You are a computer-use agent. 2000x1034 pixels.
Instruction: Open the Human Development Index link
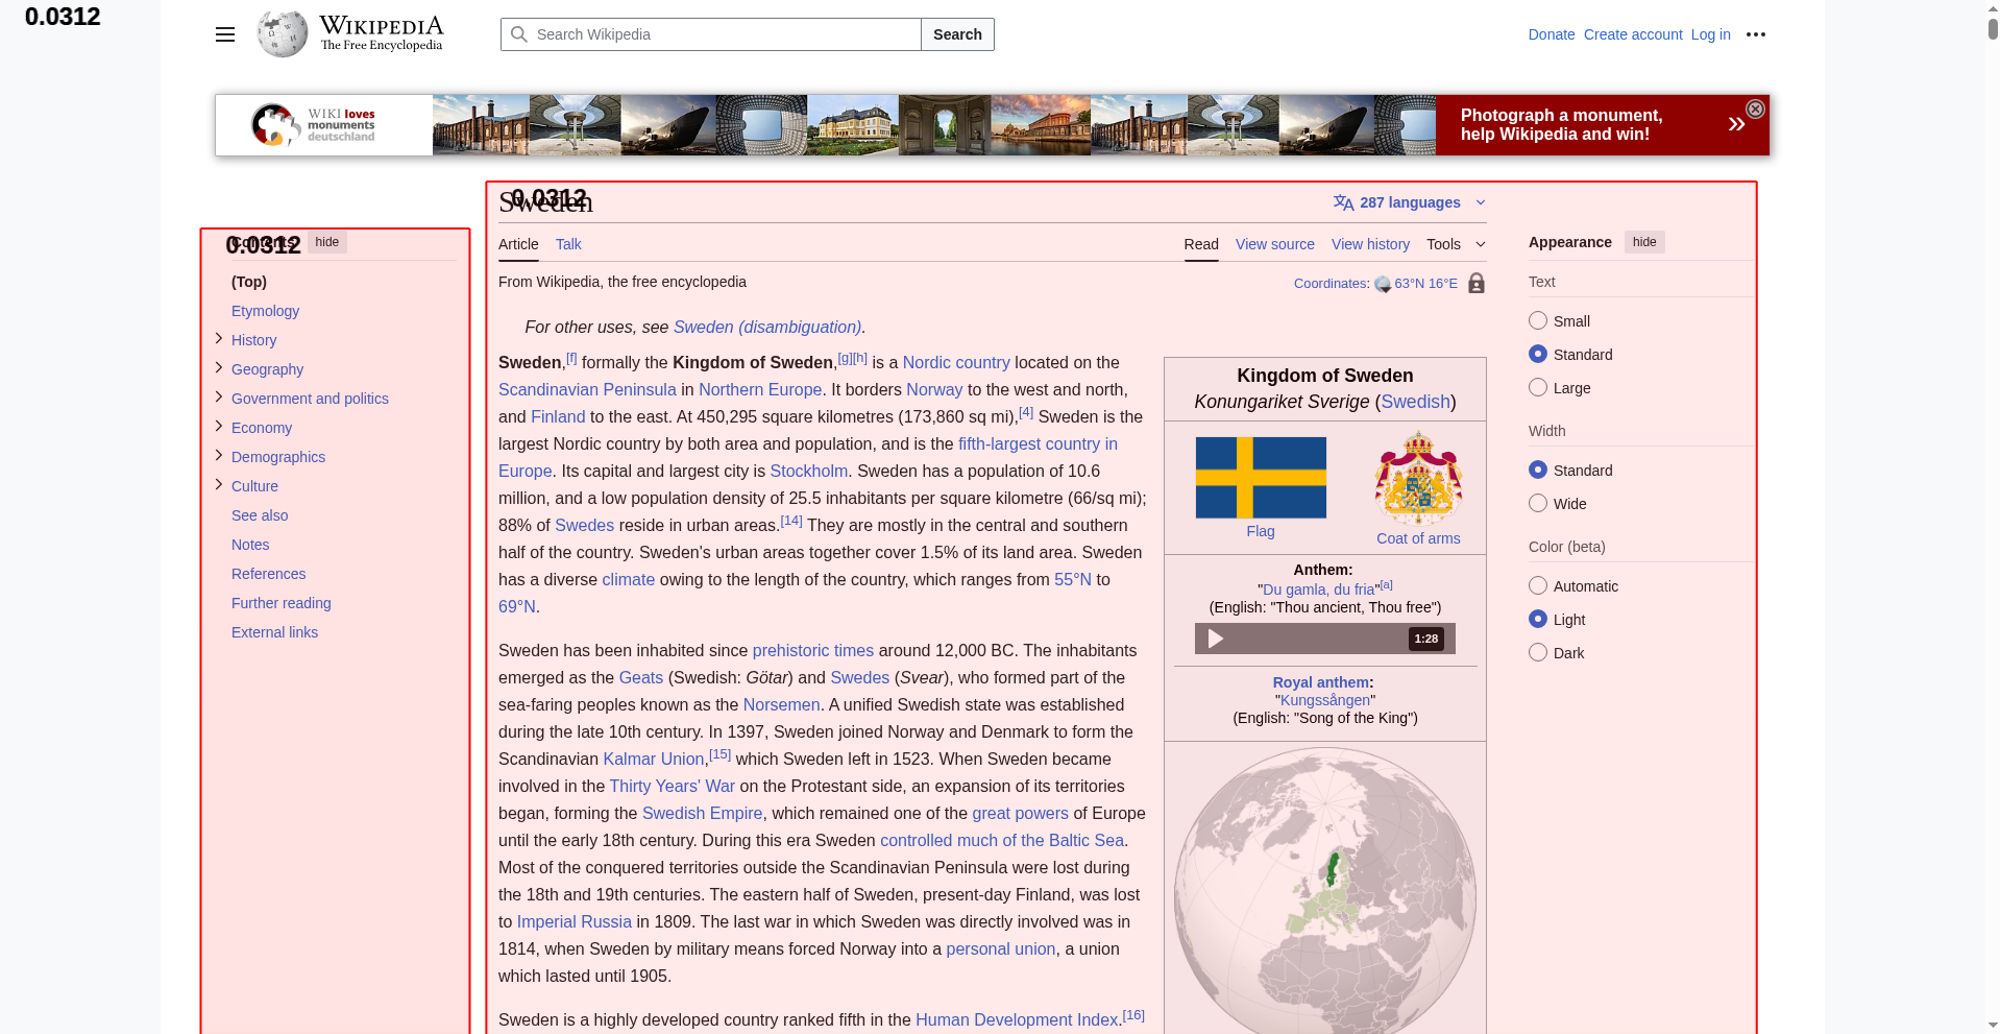(1016, 1020)
